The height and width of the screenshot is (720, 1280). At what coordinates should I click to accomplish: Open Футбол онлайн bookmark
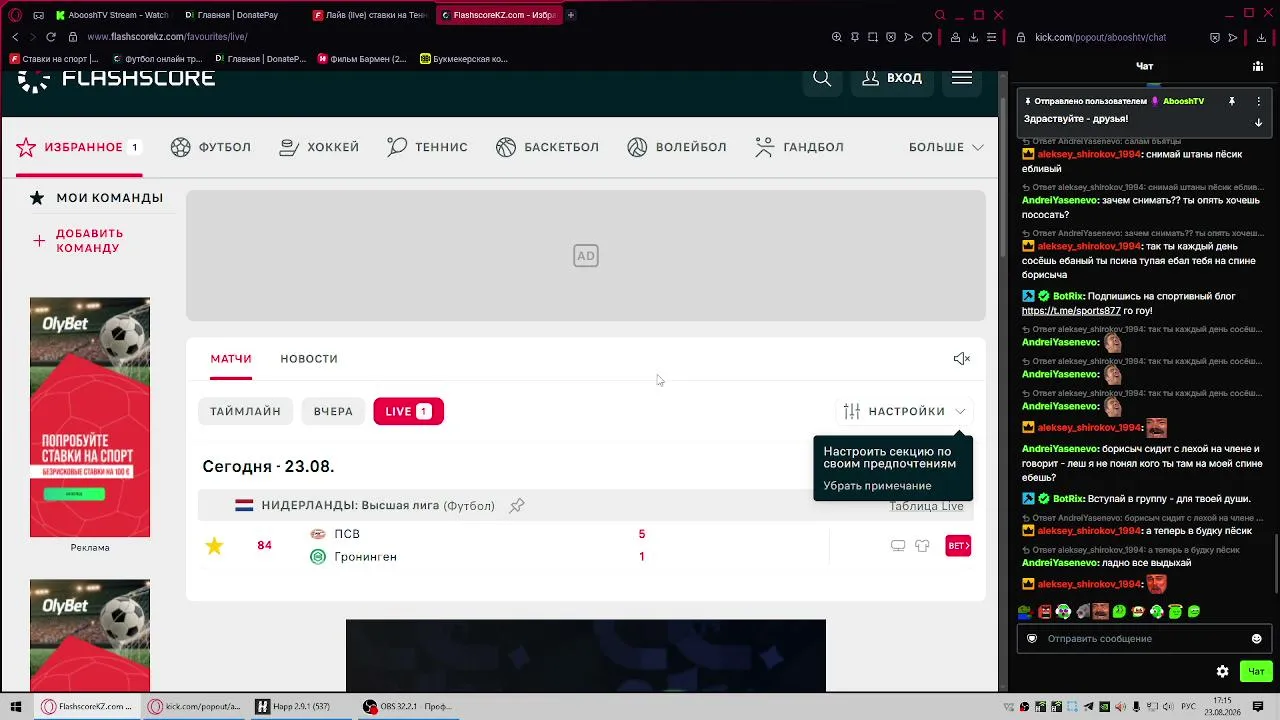click(158, 59)
